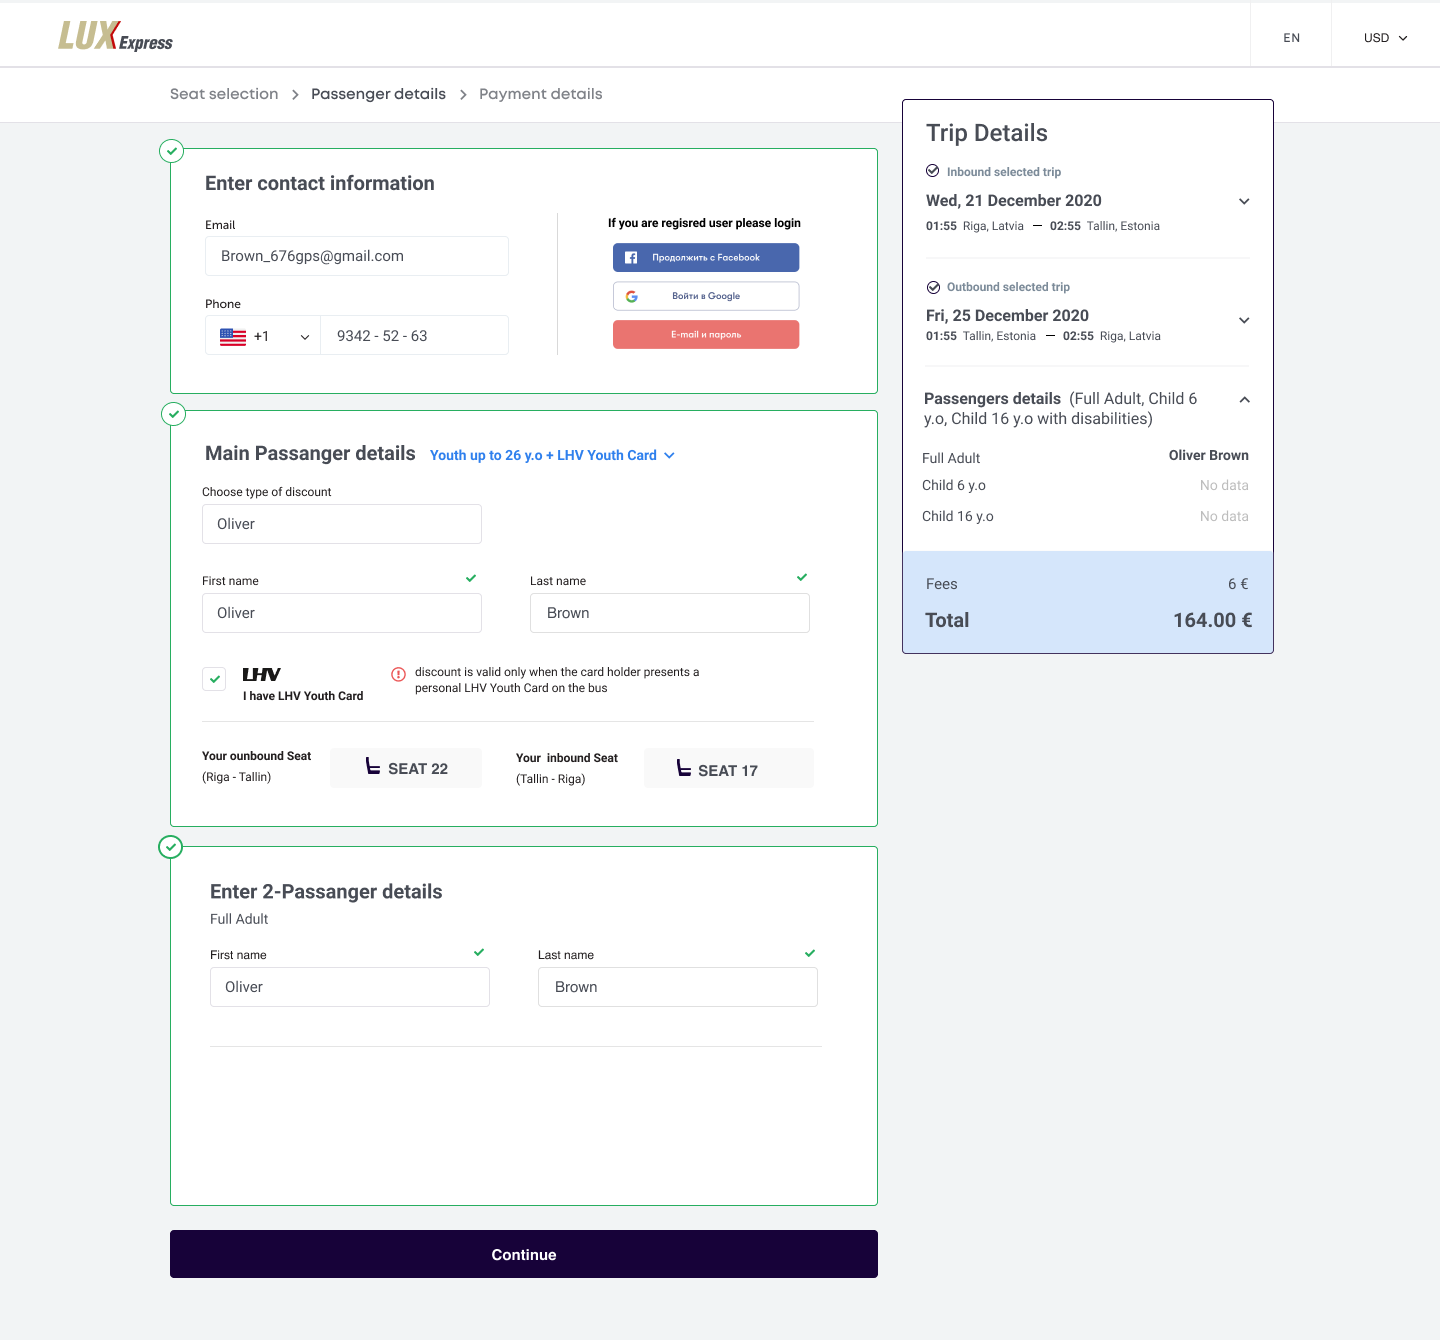Image resolution: width=1440 pixels, height=1340 pixels.
Task: Go to Payment details step
Action: click(541, 94)
